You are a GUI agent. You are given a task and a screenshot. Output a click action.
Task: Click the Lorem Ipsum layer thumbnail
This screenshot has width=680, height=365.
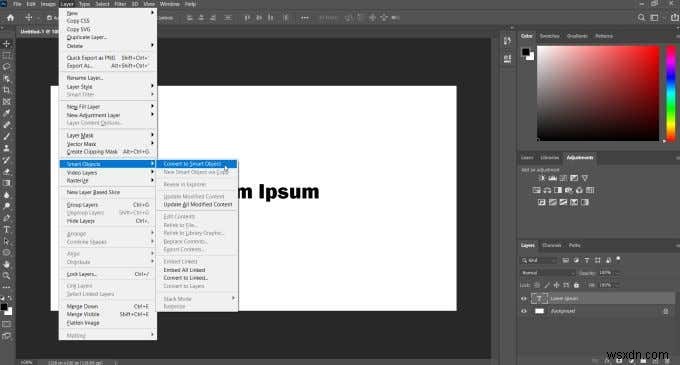coord(539,298)
